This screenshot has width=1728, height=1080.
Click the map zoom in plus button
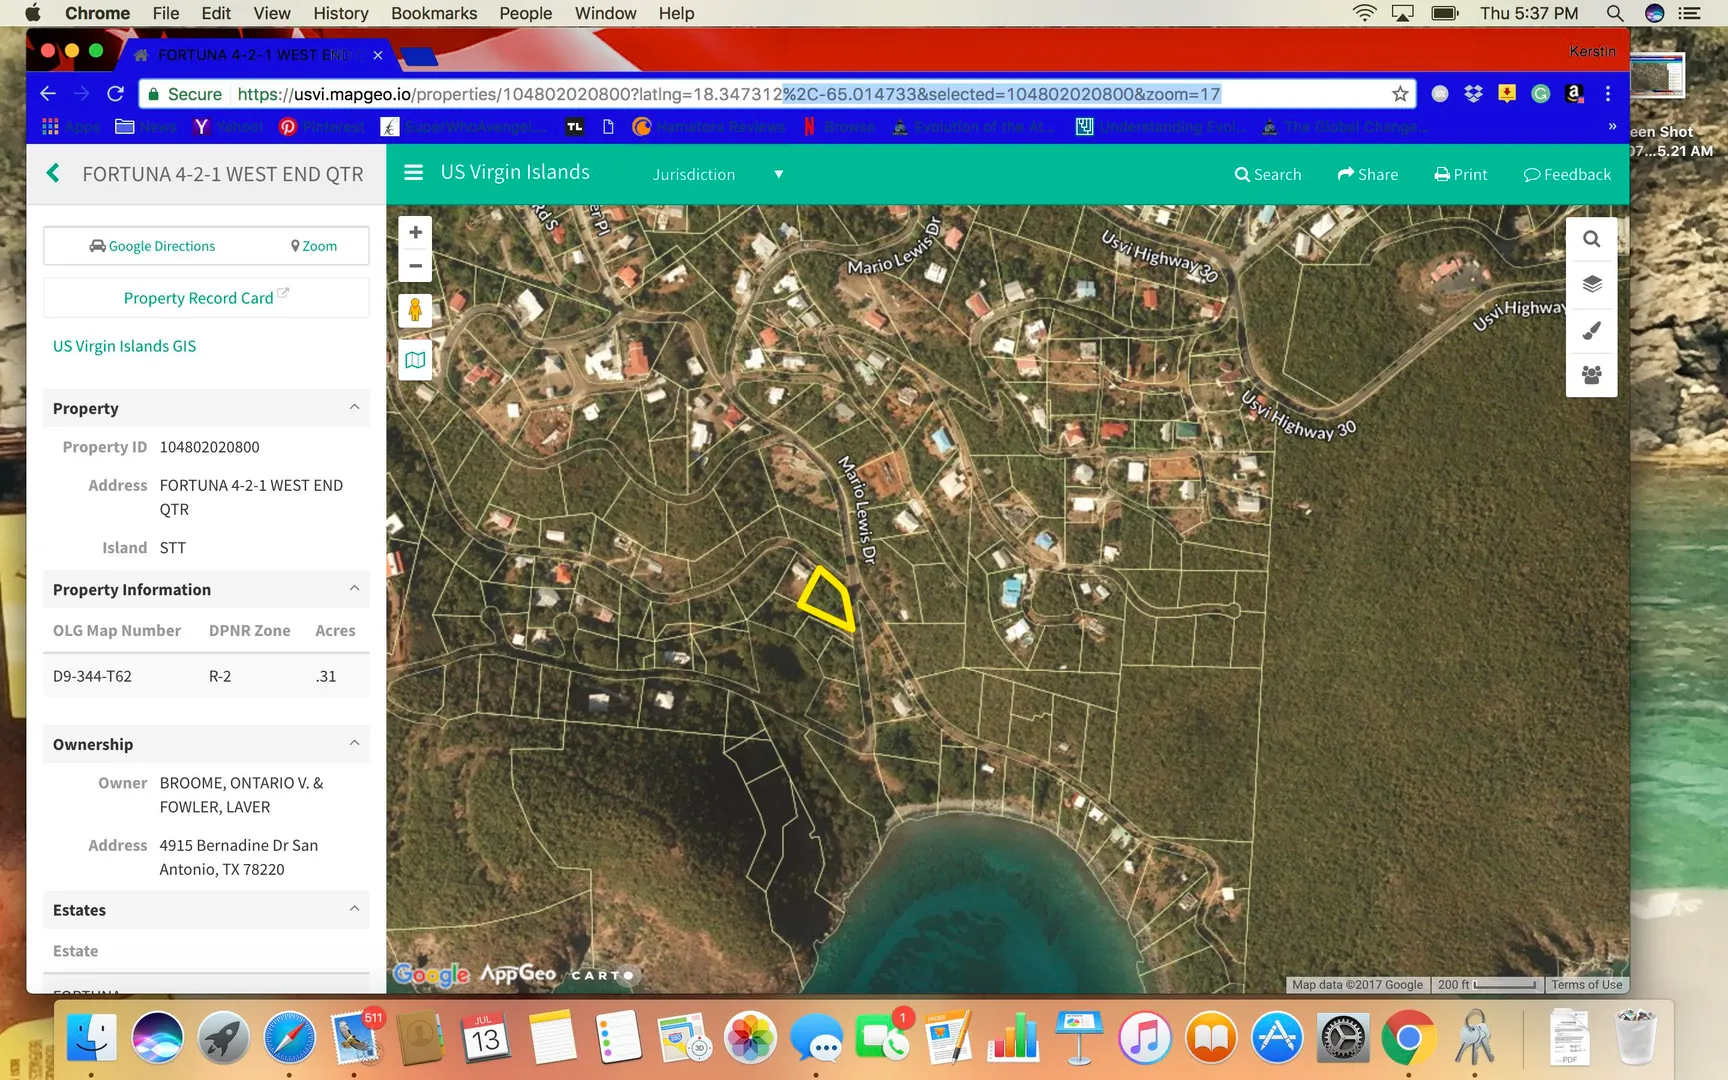pos(415,233)
